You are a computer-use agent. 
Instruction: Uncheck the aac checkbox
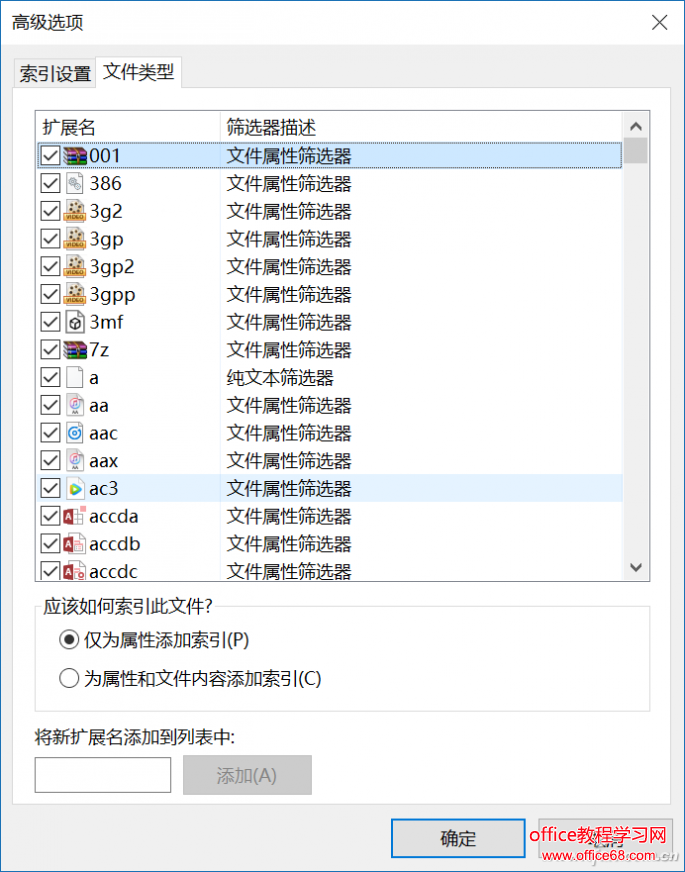pyautogui.click(x=51, y=433)
